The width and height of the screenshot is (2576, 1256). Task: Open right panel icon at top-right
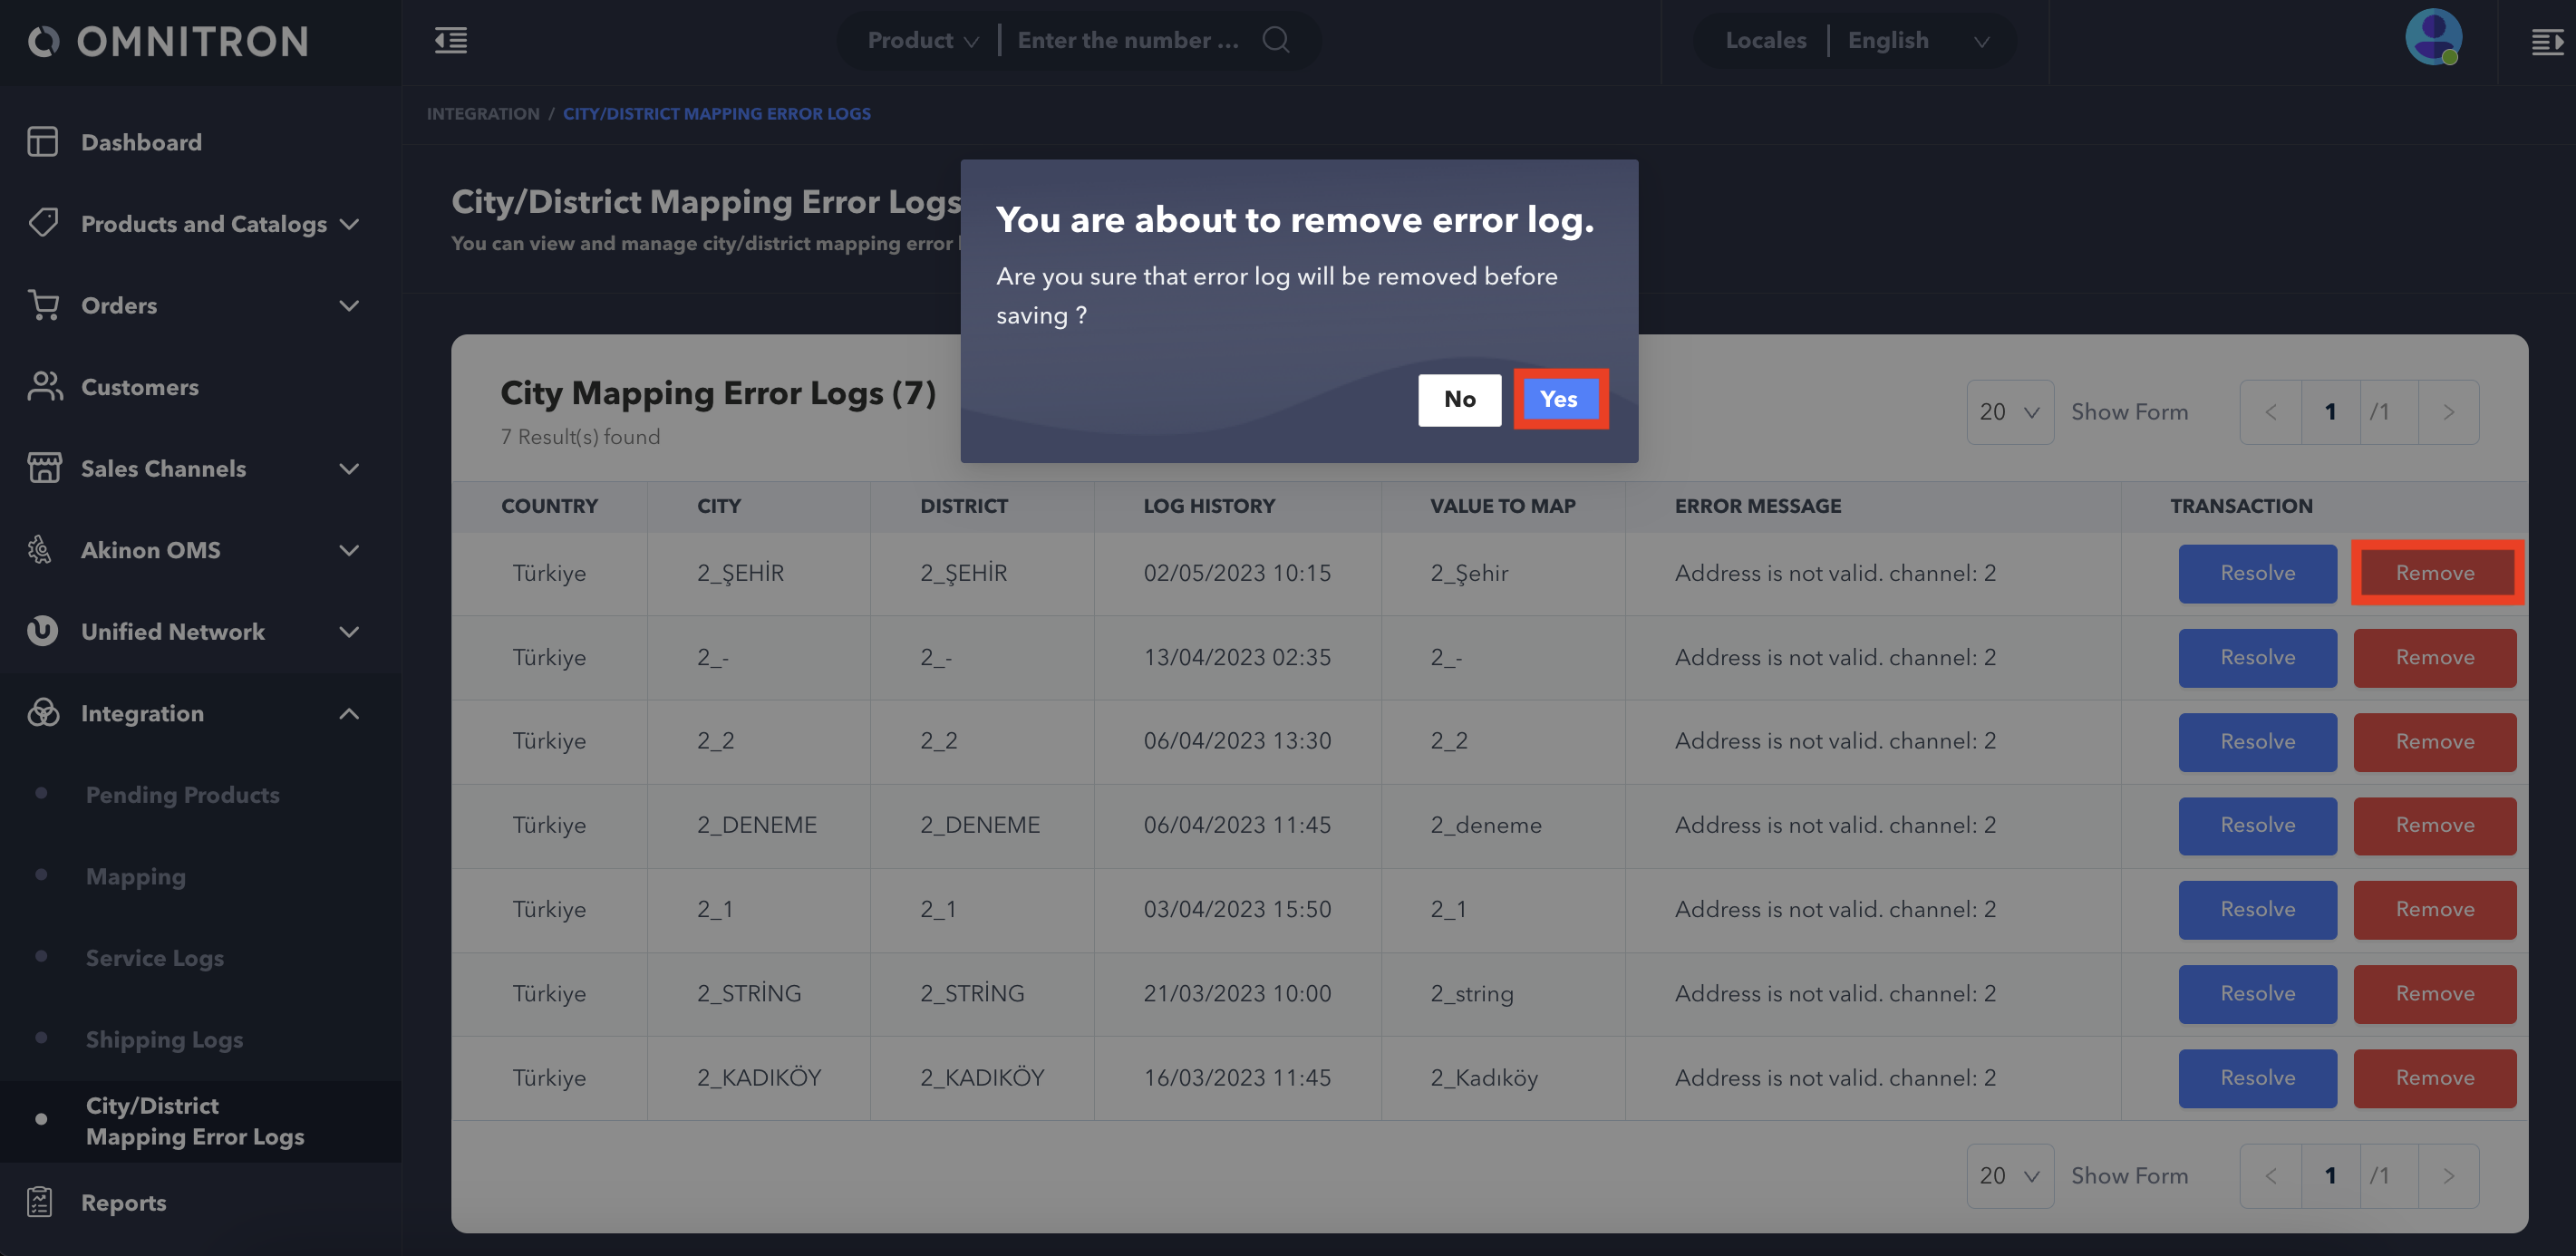click(2546, 42)
